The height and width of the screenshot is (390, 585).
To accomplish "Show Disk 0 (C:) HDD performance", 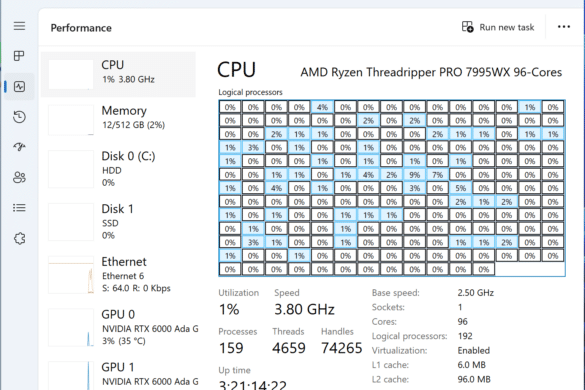I will click(x=118, y=169).
